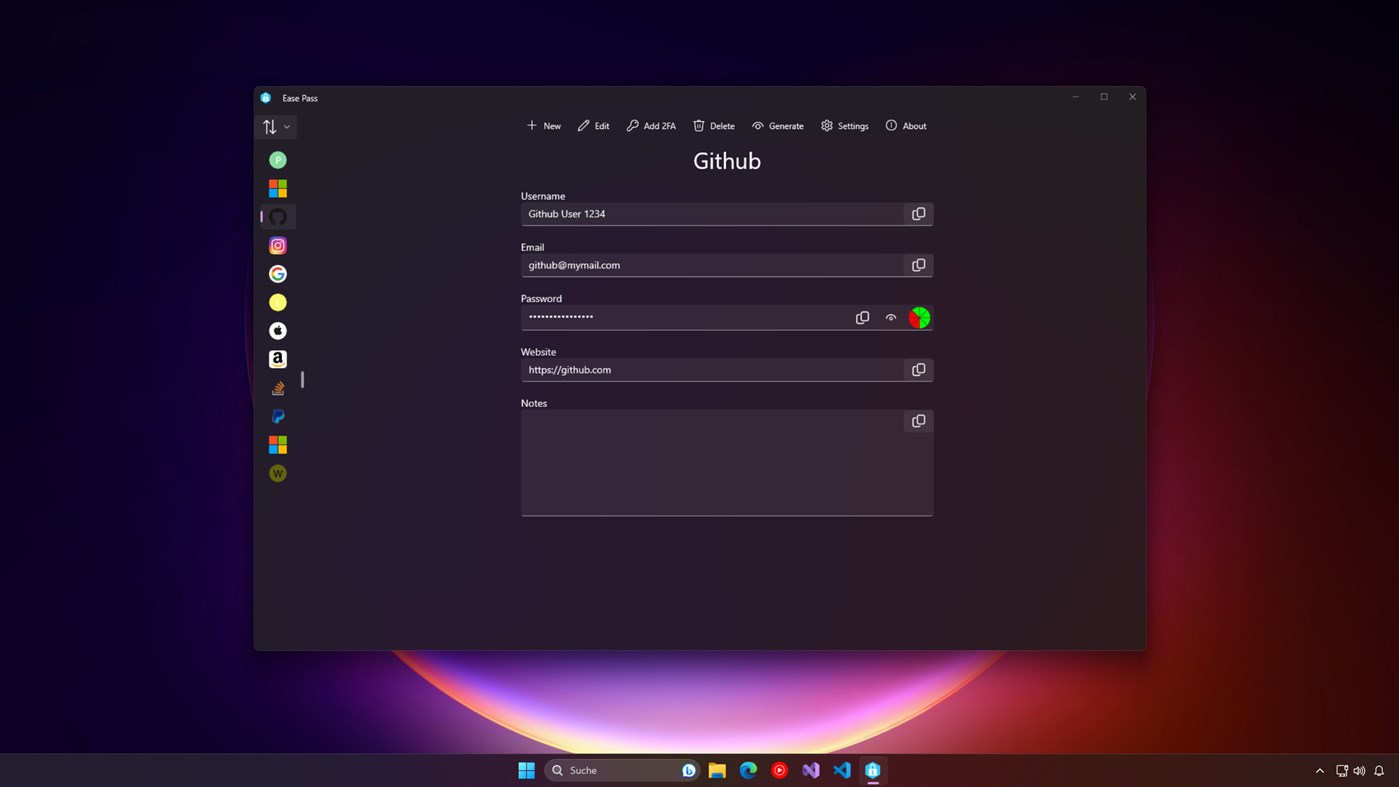1399x787 pixels.
Task: Open Ease Pass Settings
Action: click(x=845, y=126)
